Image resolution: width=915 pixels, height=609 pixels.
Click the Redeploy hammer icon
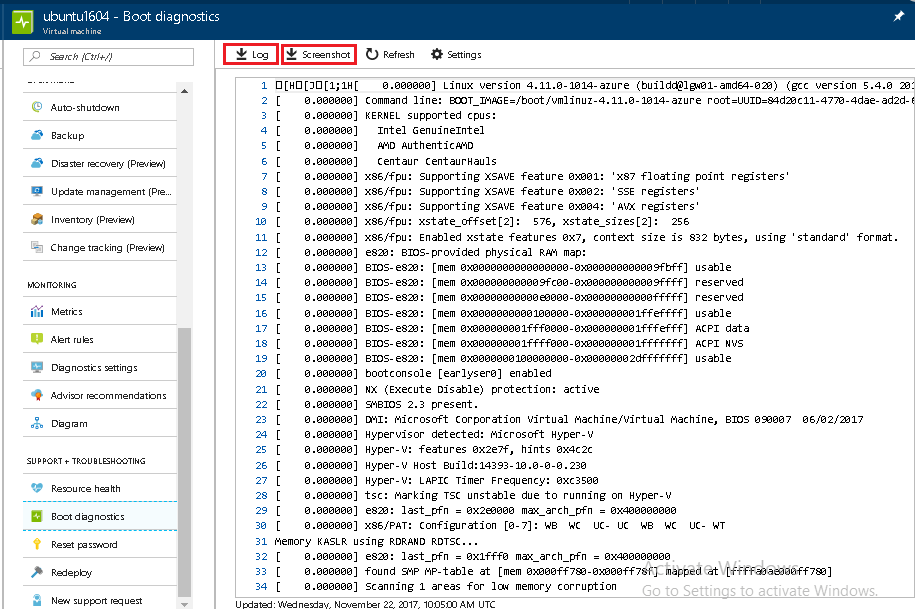pyautogui.click(x=37, y=572)
